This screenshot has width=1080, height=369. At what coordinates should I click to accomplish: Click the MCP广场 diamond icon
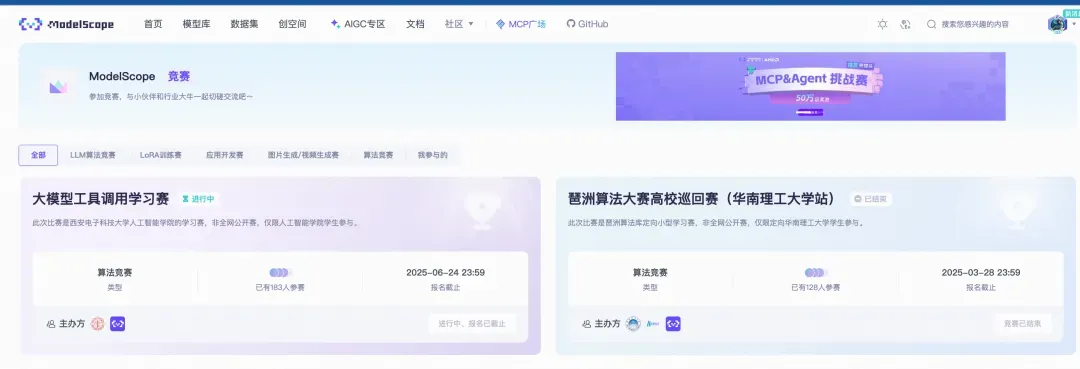(500, 24)
